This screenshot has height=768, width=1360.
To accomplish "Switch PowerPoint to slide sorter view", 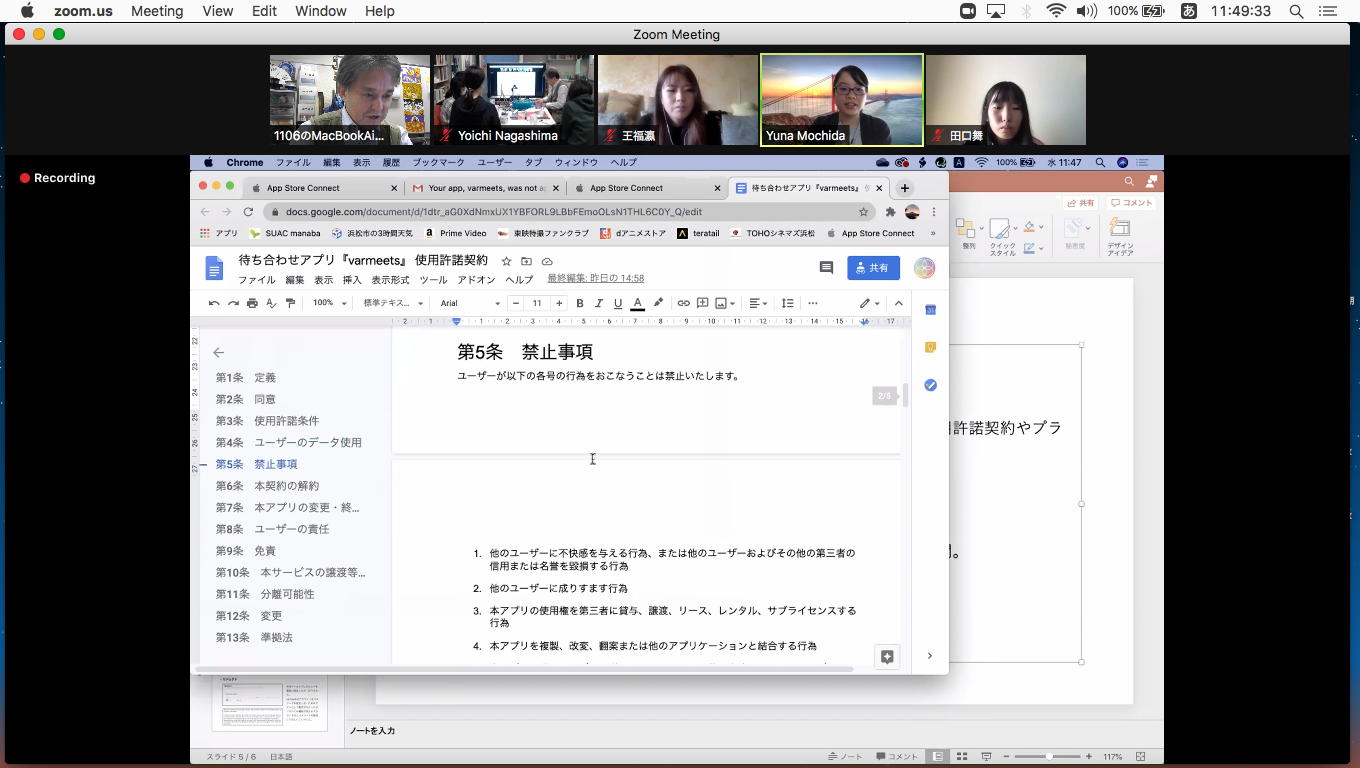I will point(962,757).
